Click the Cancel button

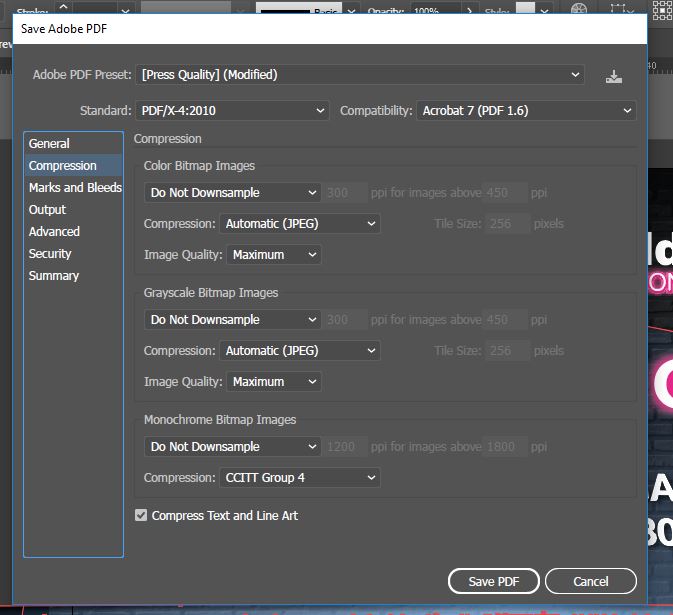(x=590, y=581)
